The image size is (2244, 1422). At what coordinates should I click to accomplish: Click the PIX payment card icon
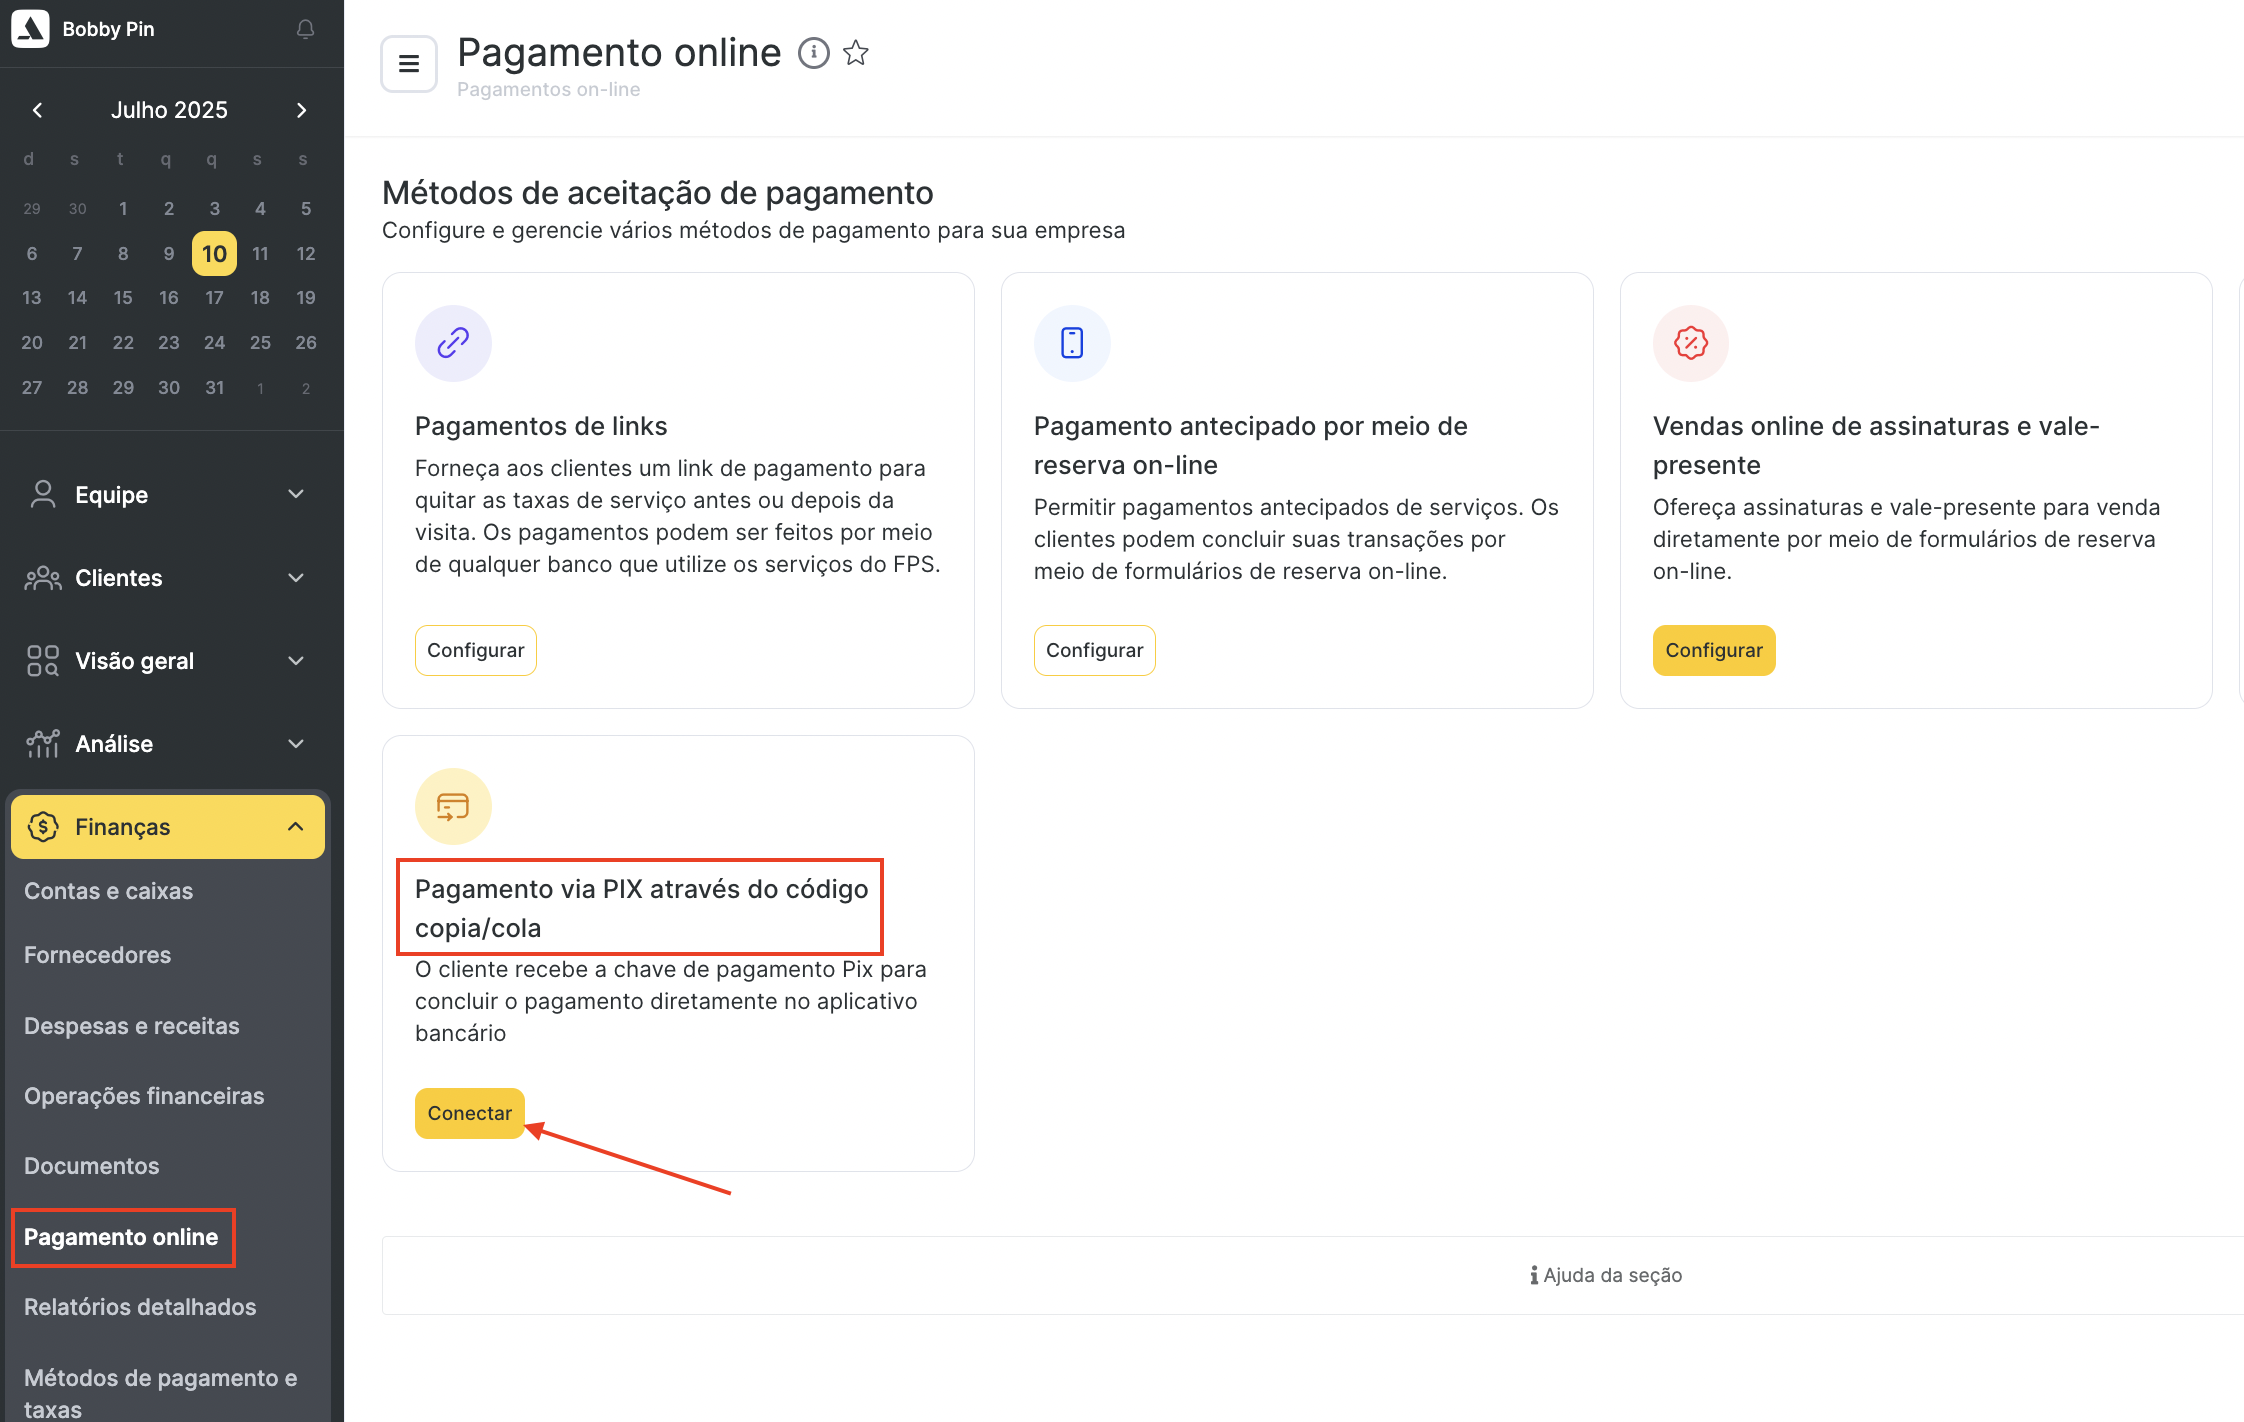coord(453,806)
